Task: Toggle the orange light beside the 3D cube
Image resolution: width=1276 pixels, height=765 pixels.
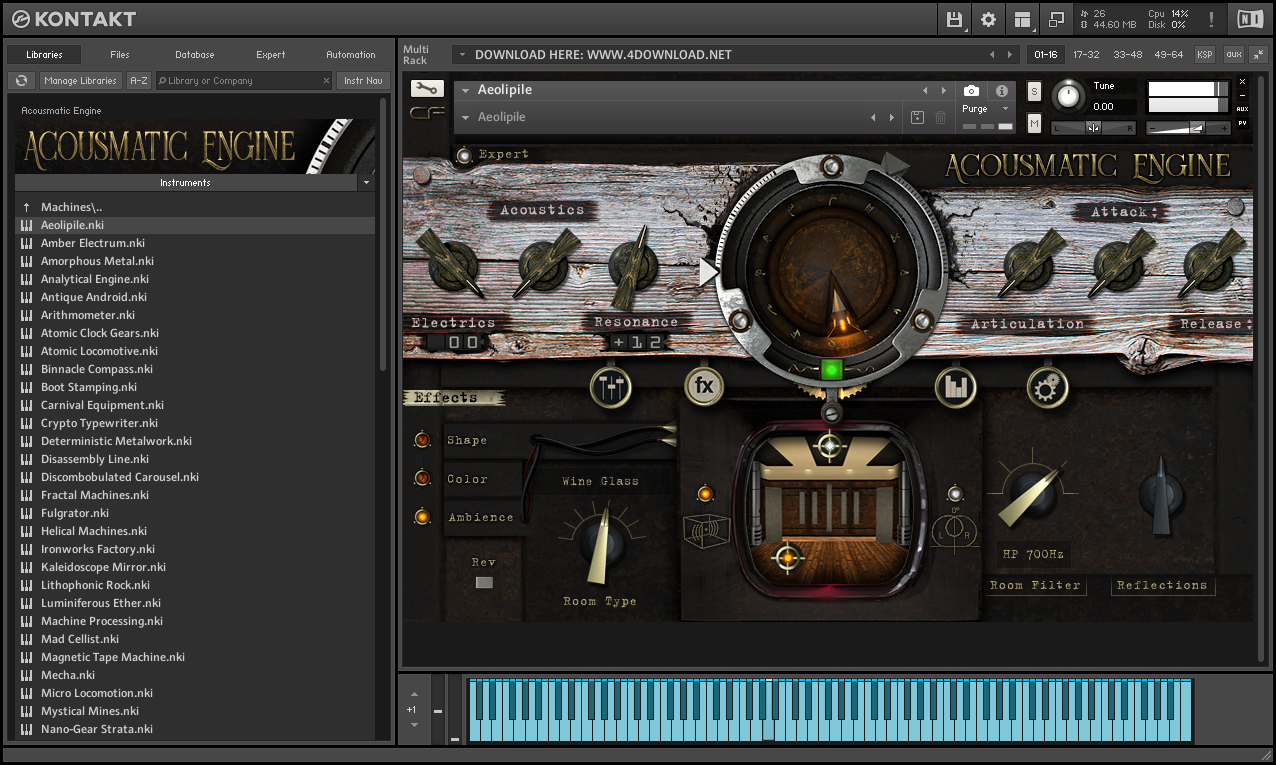Action: (705, 493)
